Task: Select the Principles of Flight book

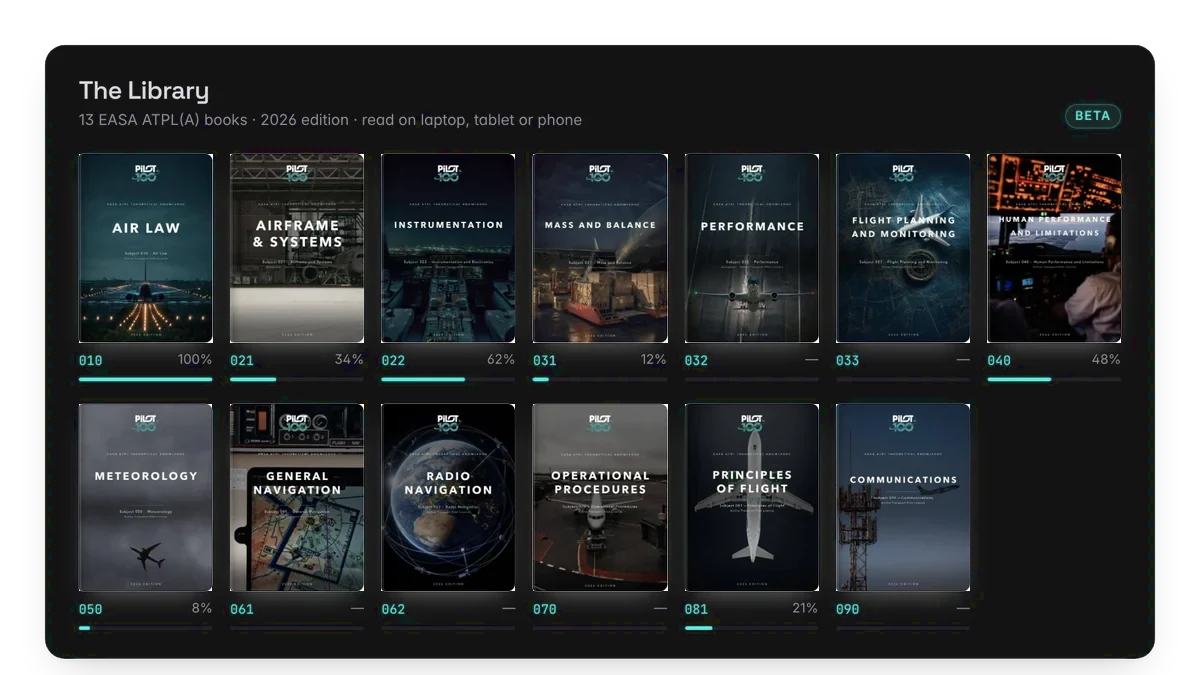Action: (751, 498)
